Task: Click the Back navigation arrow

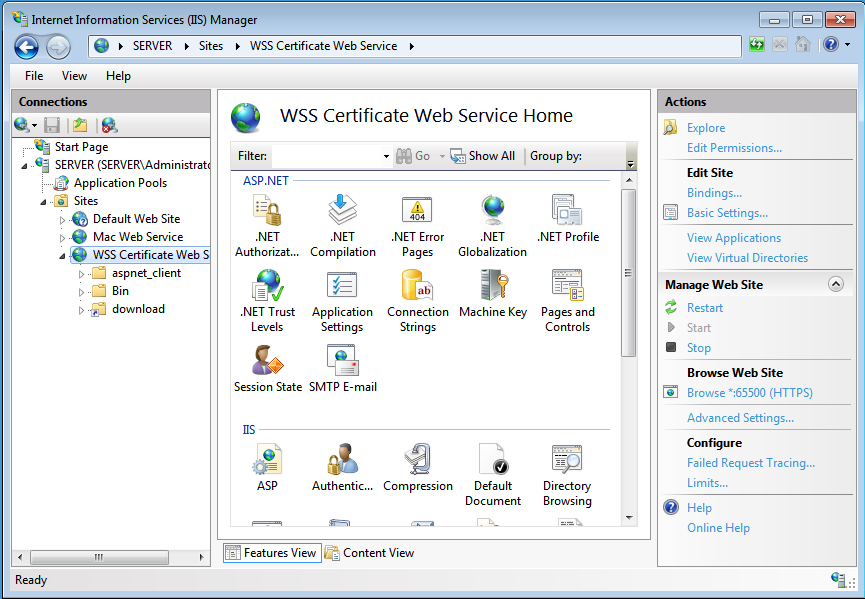Action: [x=26, y=47]
